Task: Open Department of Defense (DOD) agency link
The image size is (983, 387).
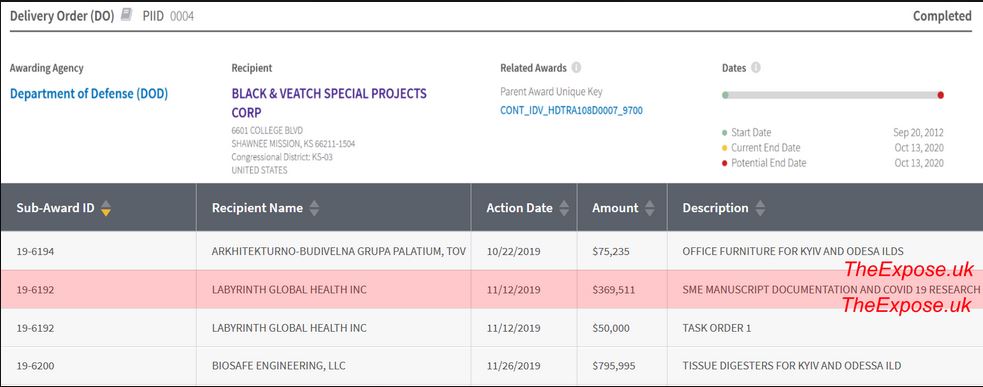Action: coord(89,94)
